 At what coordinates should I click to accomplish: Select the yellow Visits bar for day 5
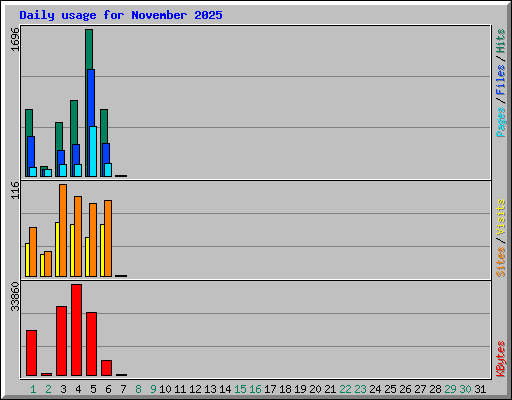87,257
